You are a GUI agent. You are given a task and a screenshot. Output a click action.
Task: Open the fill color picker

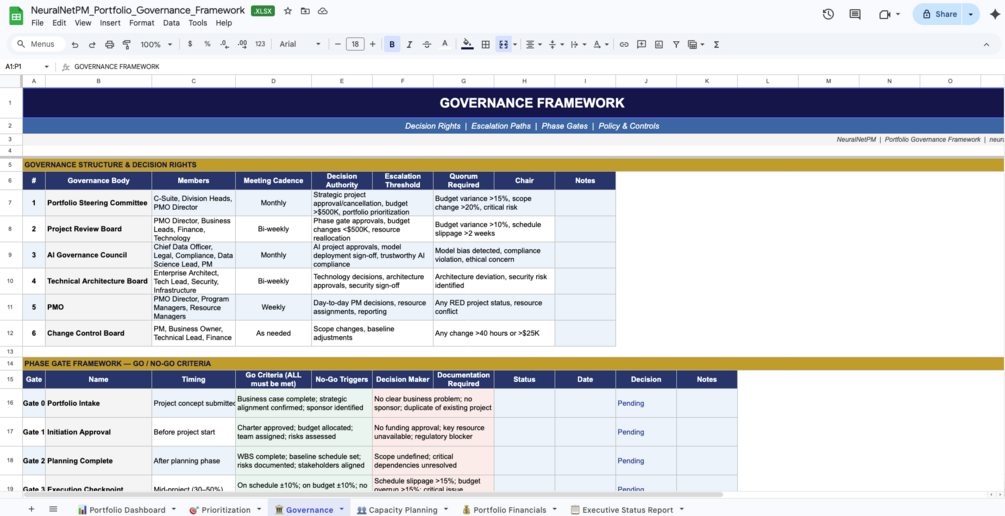467,45
